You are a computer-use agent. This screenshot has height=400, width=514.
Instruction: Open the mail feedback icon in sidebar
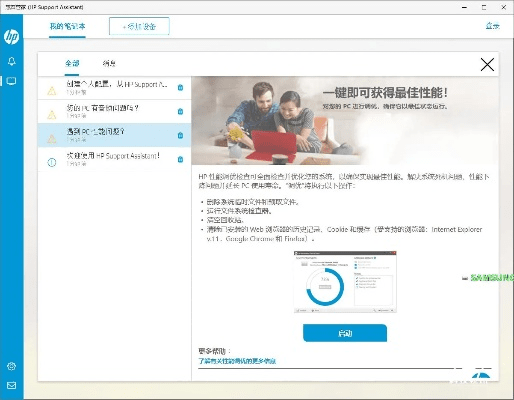11,385
